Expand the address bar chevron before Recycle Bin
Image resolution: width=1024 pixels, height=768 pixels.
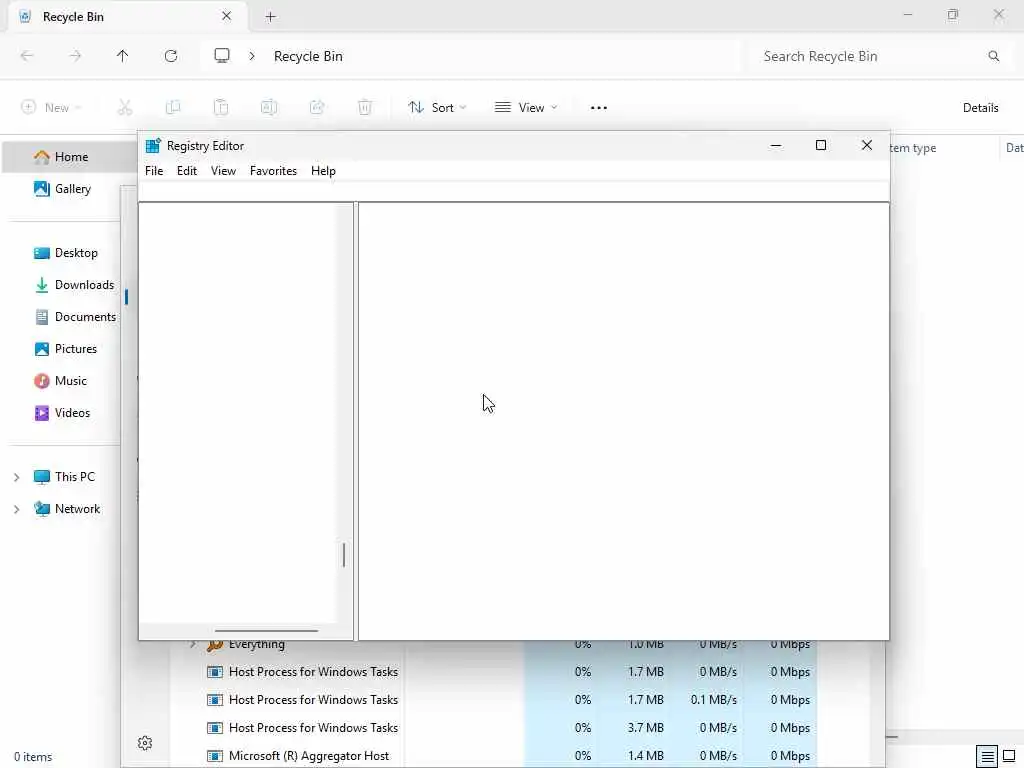coord(252,56)
